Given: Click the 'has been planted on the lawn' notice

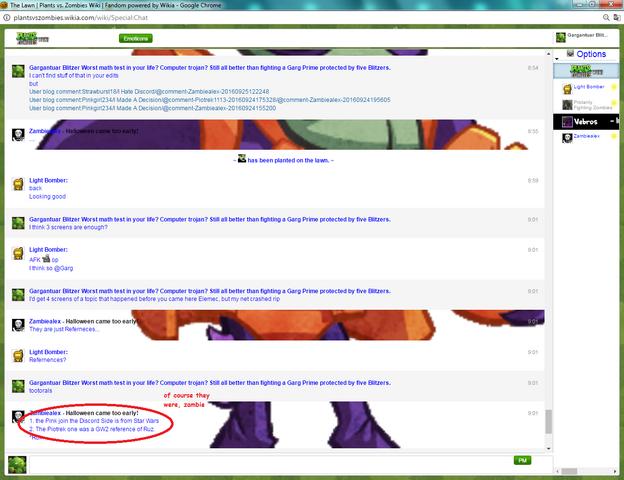Looking at the screenshot, I should 283,160.
